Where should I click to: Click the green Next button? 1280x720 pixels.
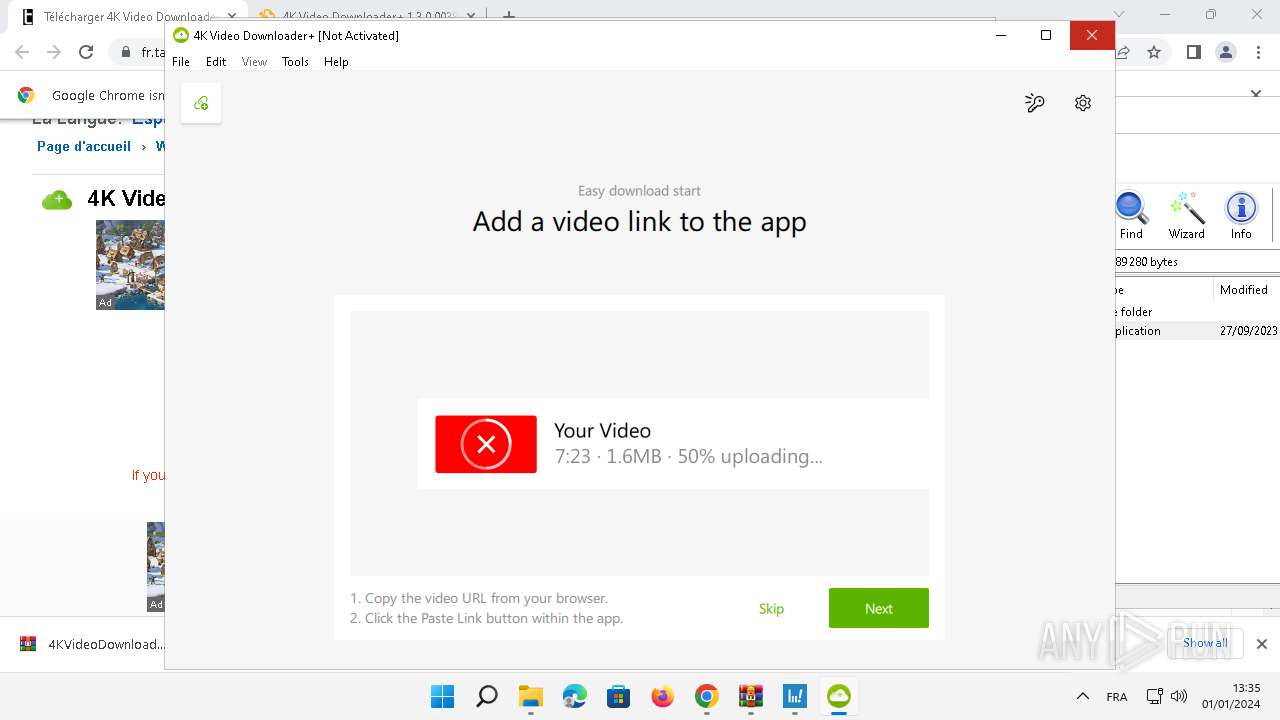(x=879, y=608)
